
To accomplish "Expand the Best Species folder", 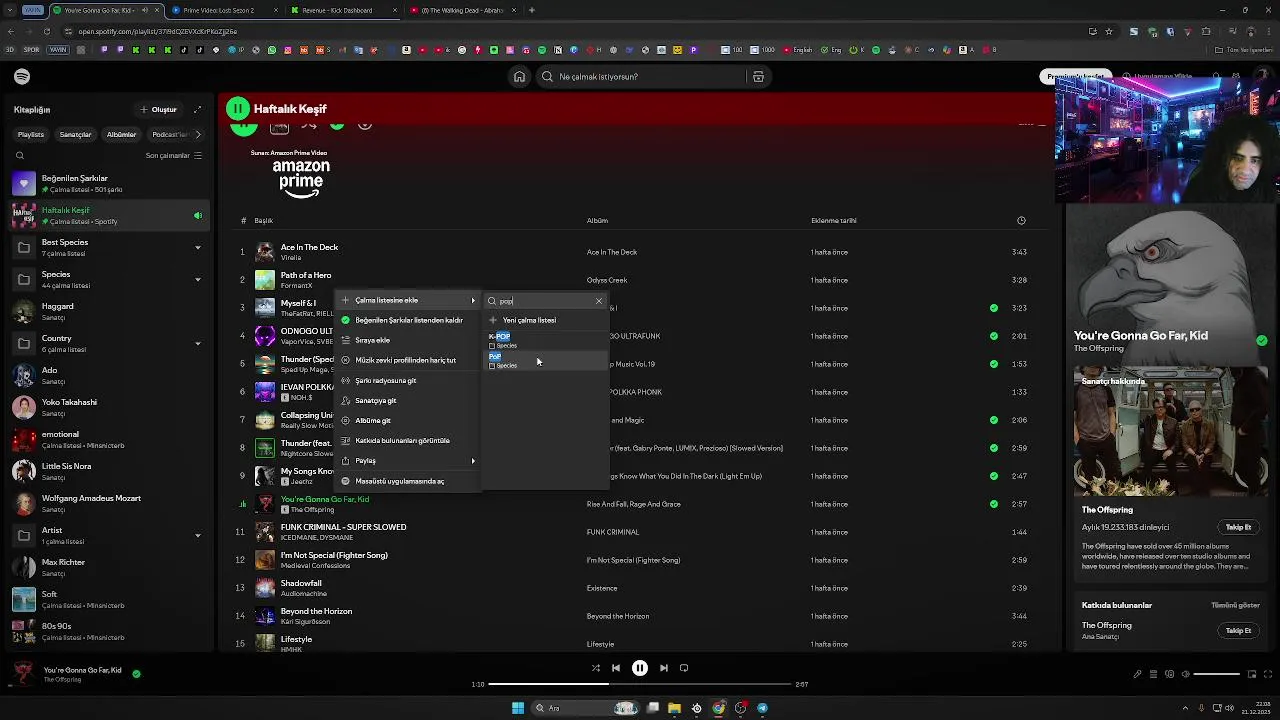I will point(197,247).
